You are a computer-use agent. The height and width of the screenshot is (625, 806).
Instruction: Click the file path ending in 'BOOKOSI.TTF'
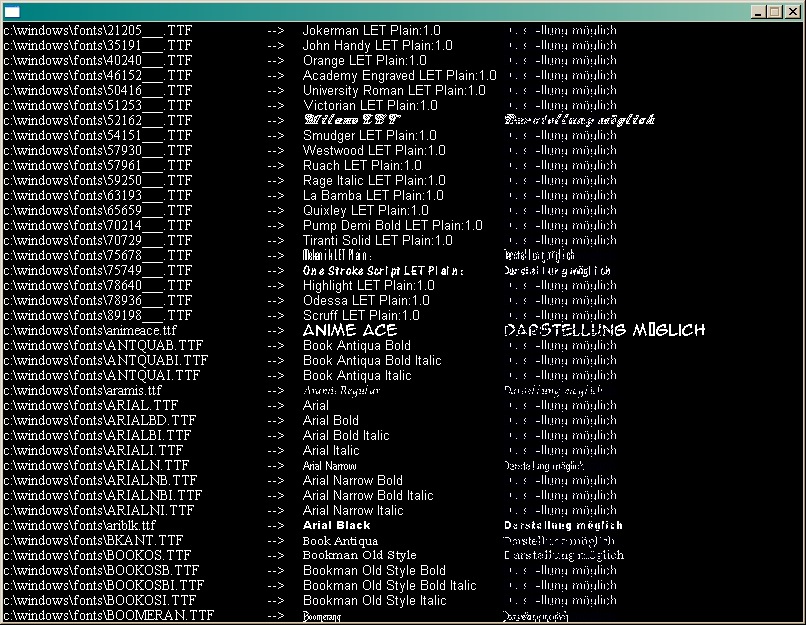coord(100,600)
